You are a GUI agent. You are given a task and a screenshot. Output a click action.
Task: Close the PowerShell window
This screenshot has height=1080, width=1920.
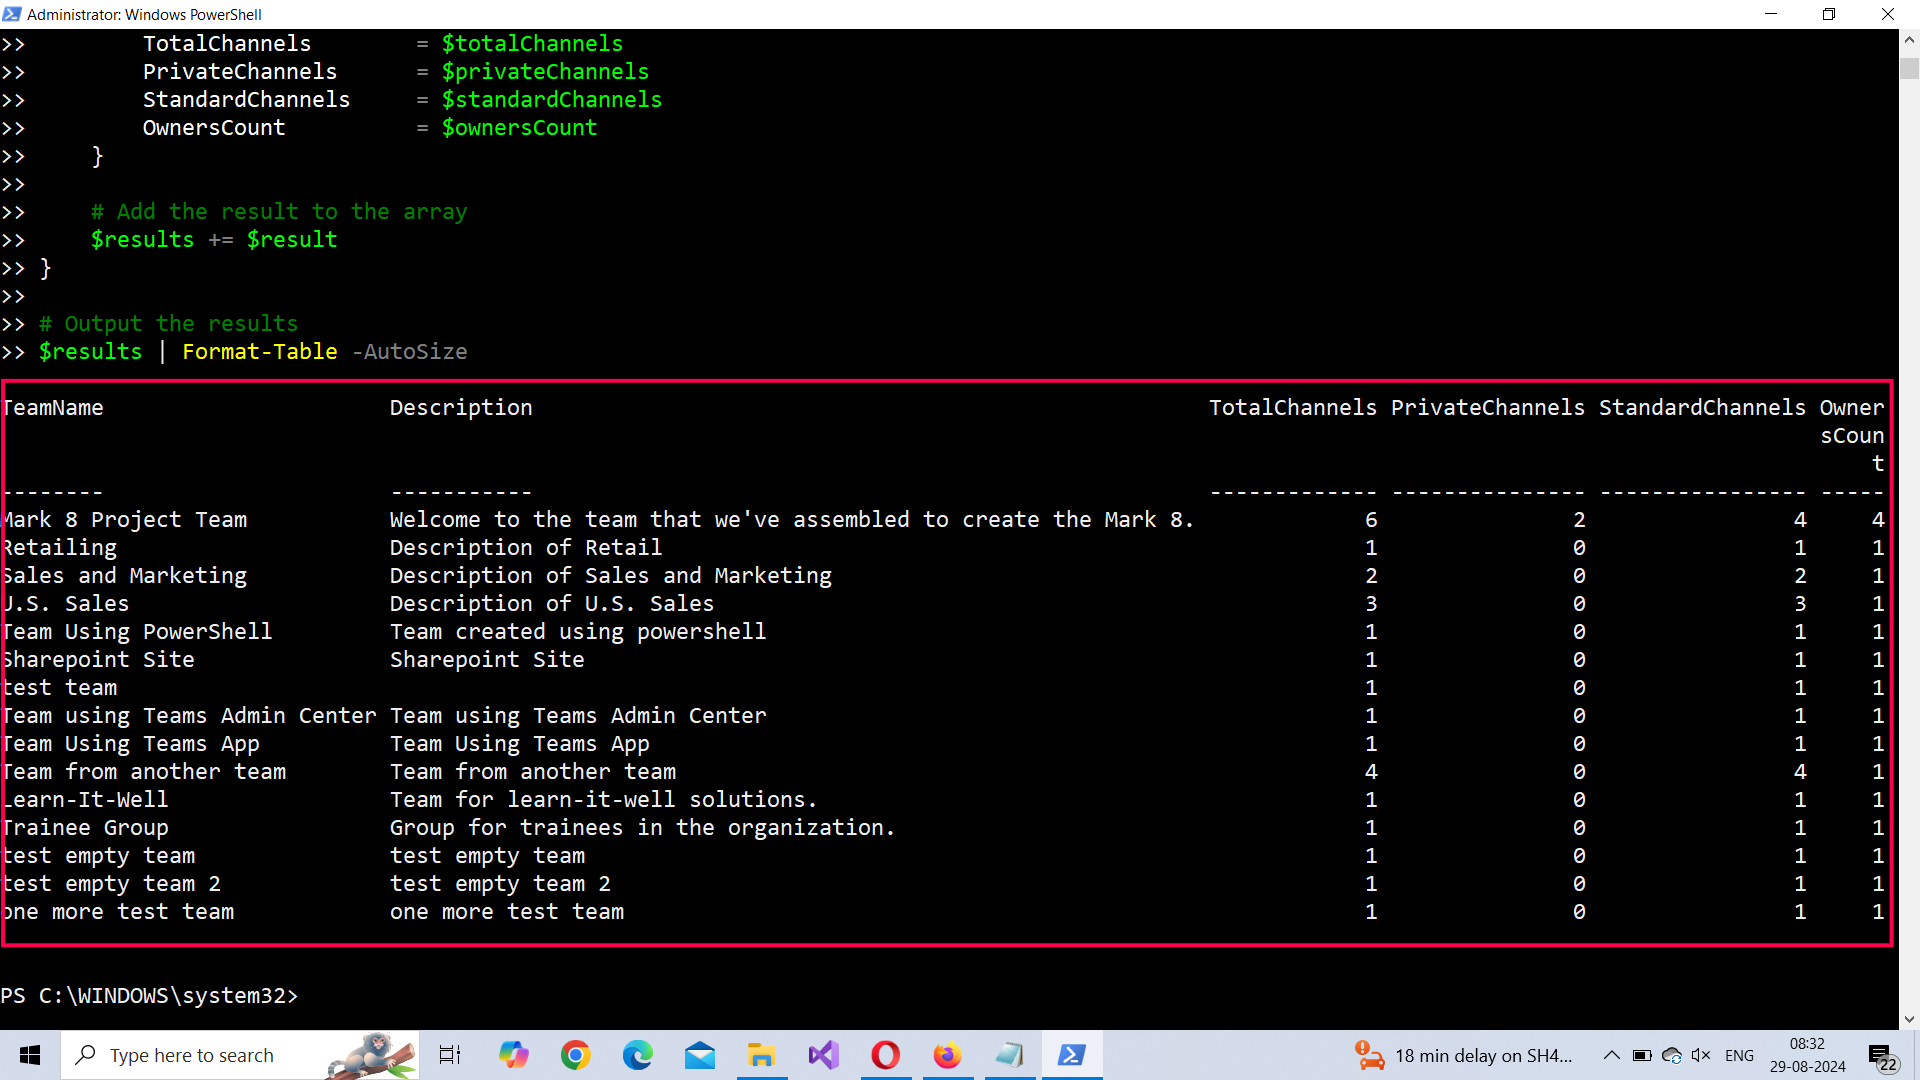(x=1888, y=14)
